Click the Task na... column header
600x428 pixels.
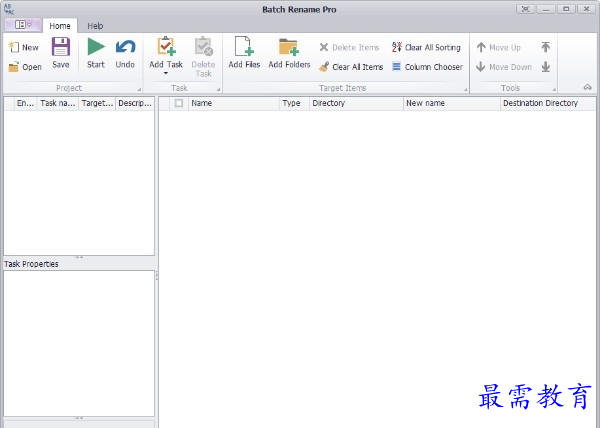click(58, 103)
